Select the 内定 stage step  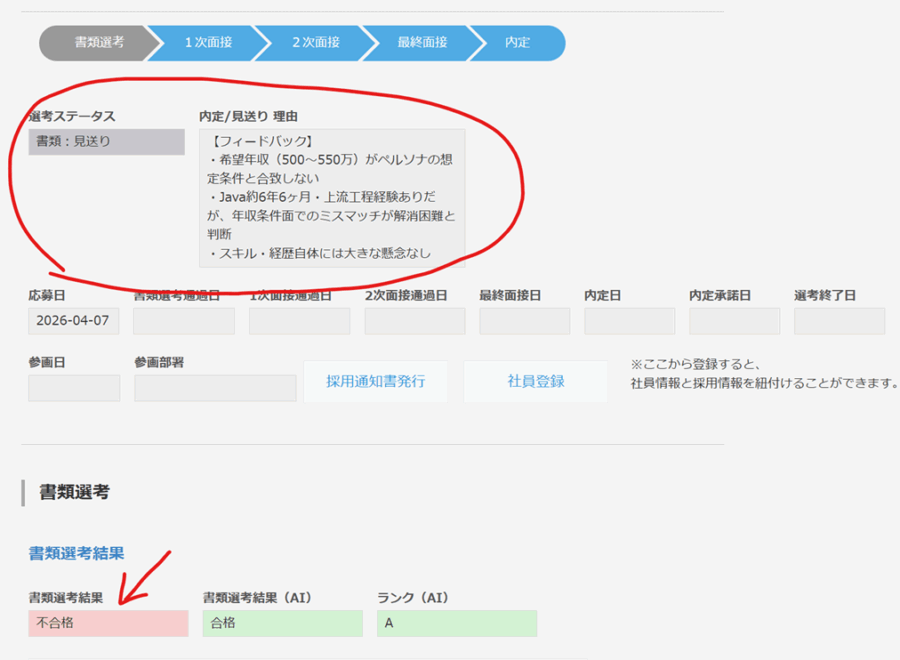click(518, 43)
